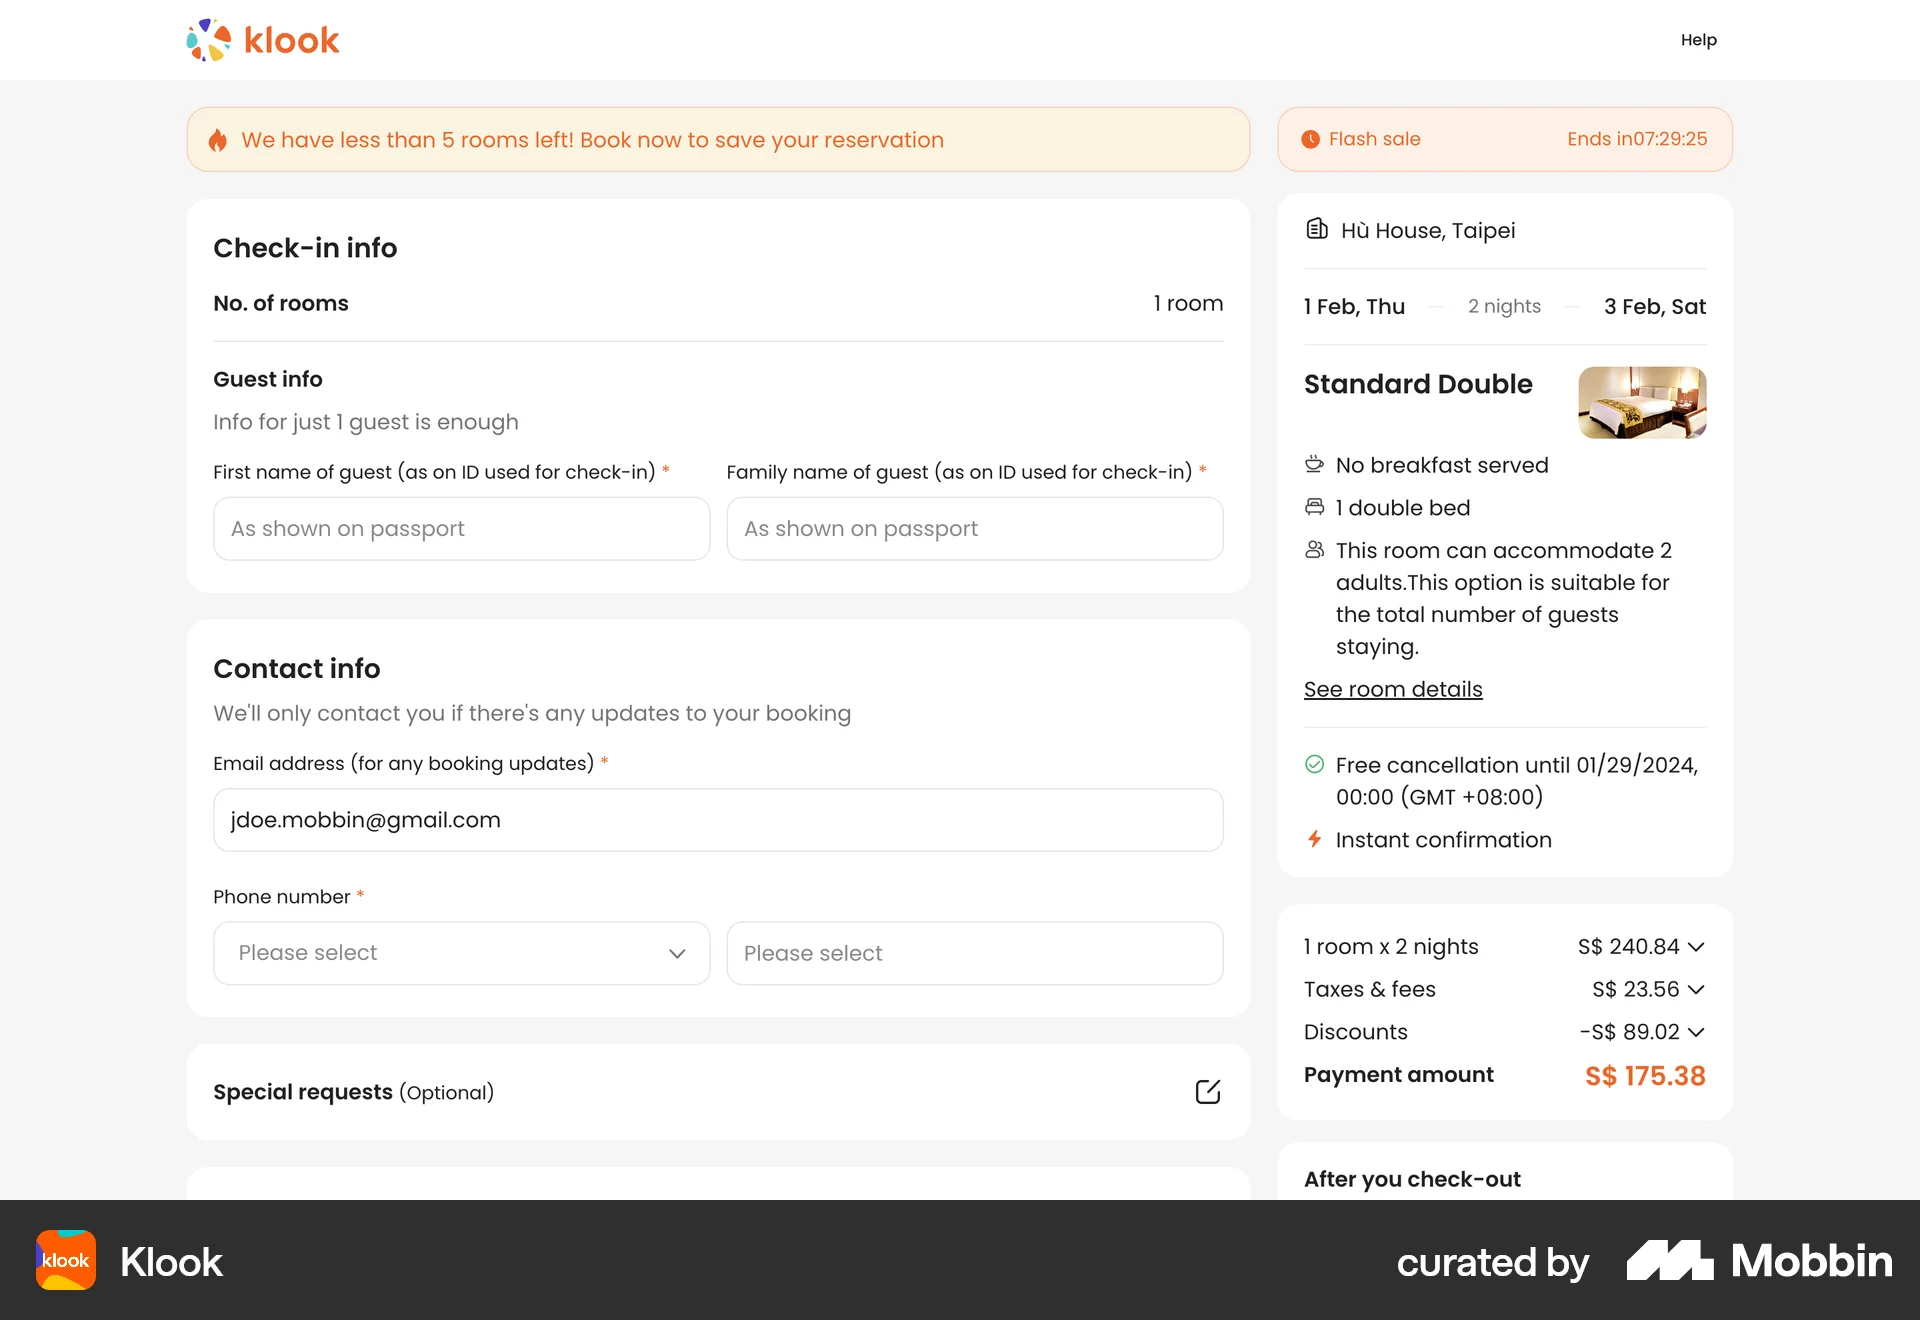
Task: Click the Standard Double room thumbnail
Action: click(x=1642, y=402)
